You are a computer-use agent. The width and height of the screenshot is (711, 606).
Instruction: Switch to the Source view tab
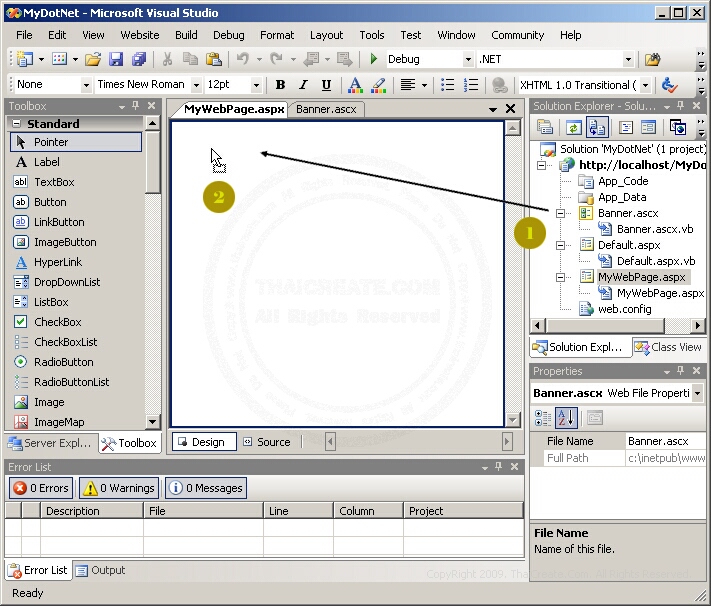click(268, 442)
